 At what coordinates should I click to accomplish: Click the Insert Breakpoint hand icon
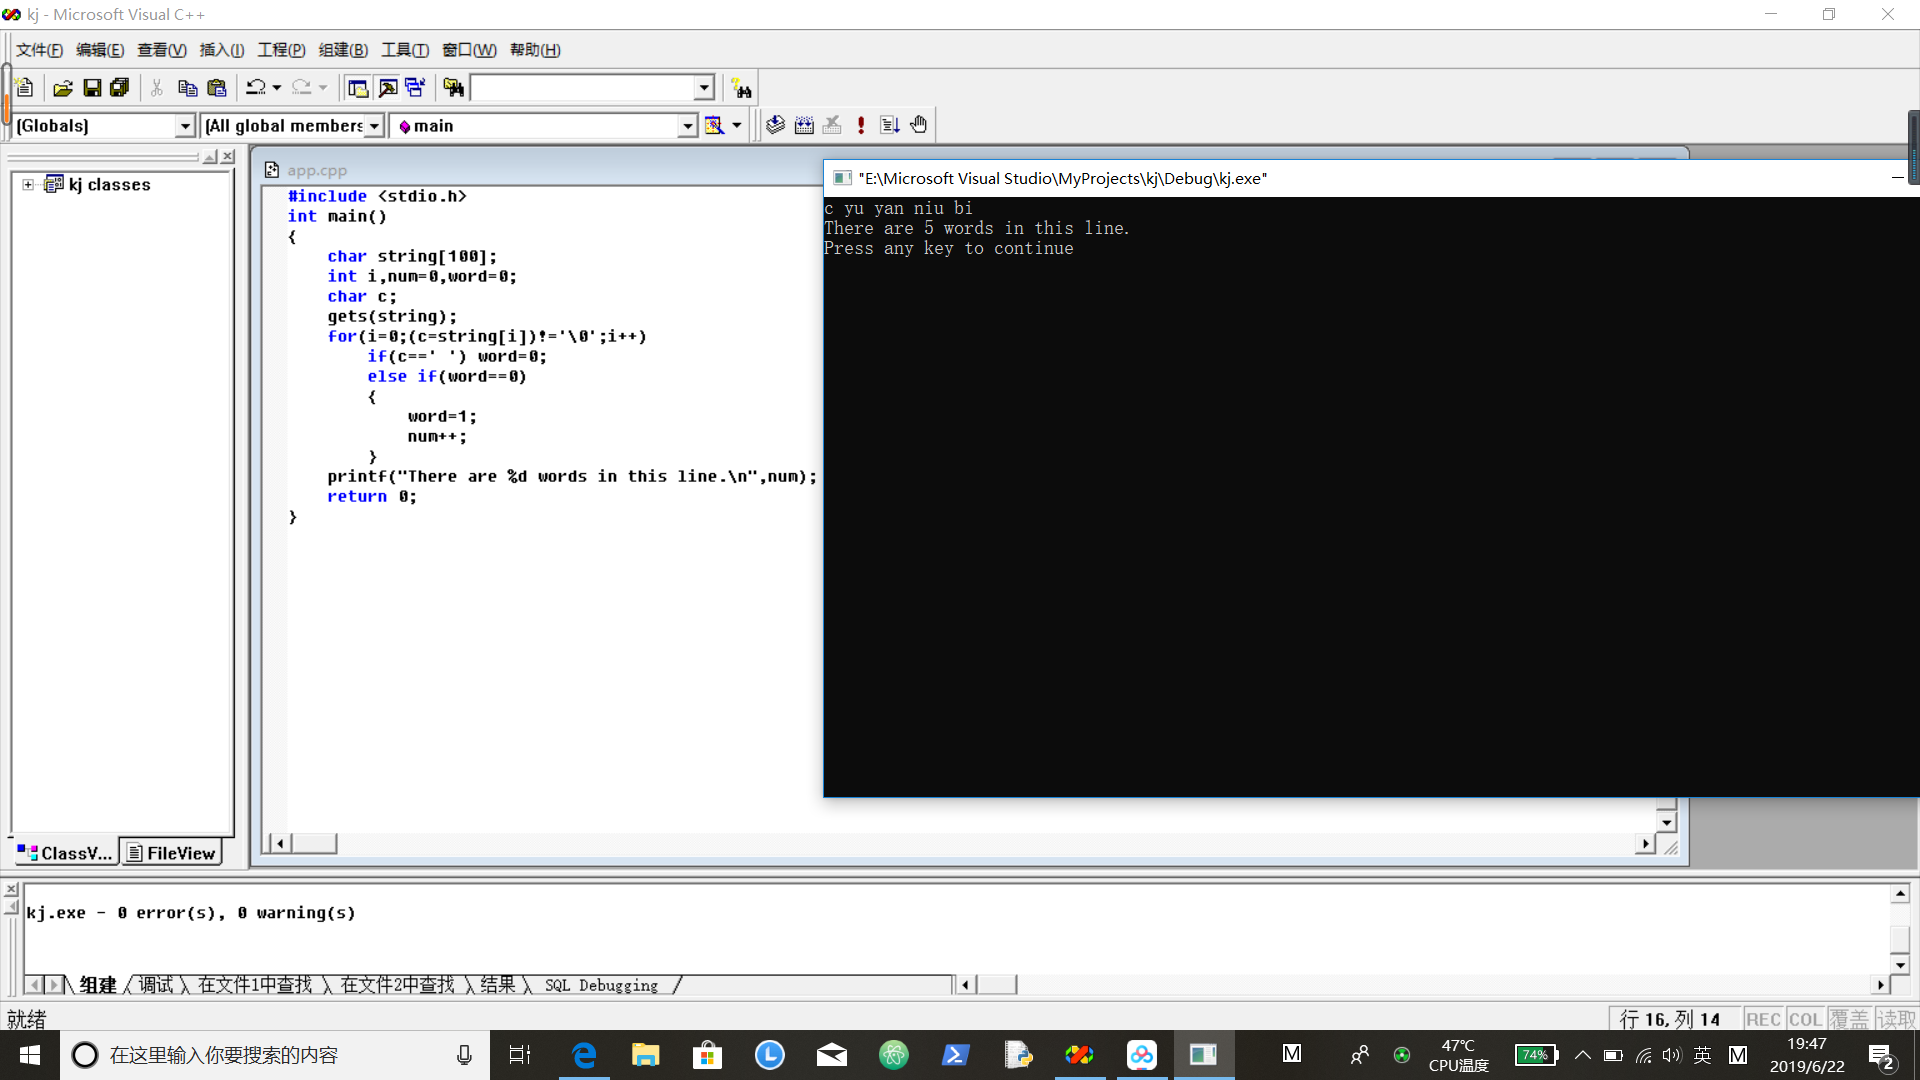(919, 125)
